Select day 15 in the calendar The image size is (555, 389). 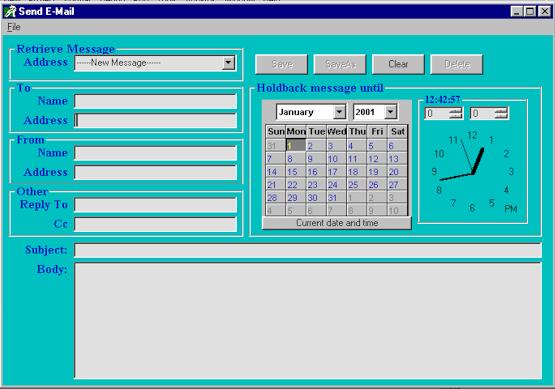pos(292,172)
